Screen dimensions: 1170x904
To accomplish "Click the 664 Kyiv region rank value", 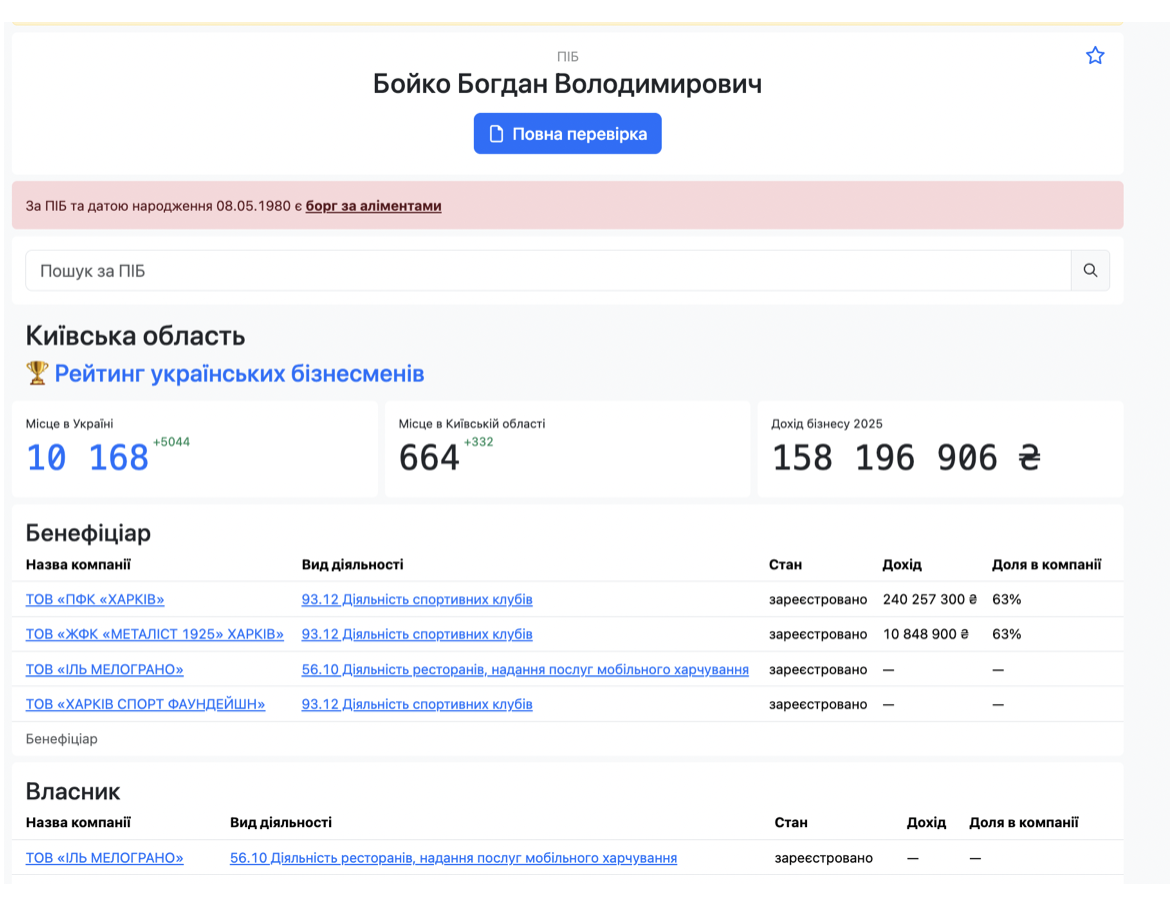I will (429, 457).
